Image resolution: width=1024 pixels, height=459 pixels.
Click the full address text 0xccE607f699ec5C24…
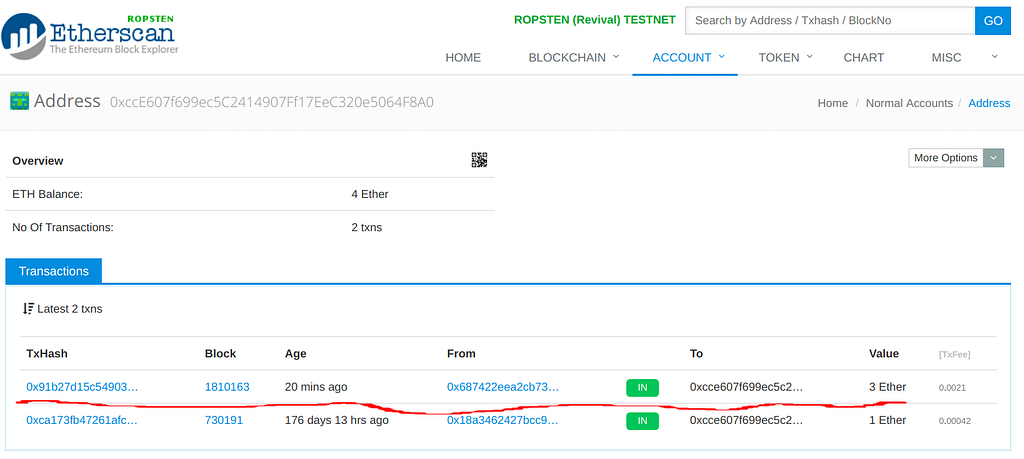[x=272, y=103]
